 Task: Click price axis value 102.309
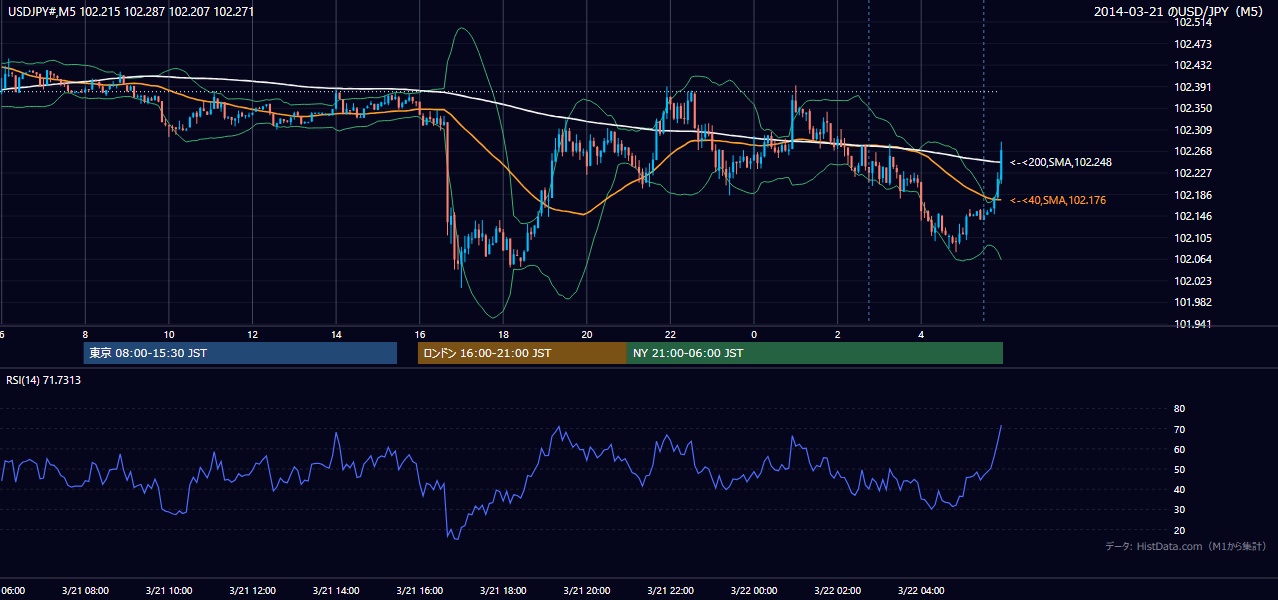tap(1192, 130)
